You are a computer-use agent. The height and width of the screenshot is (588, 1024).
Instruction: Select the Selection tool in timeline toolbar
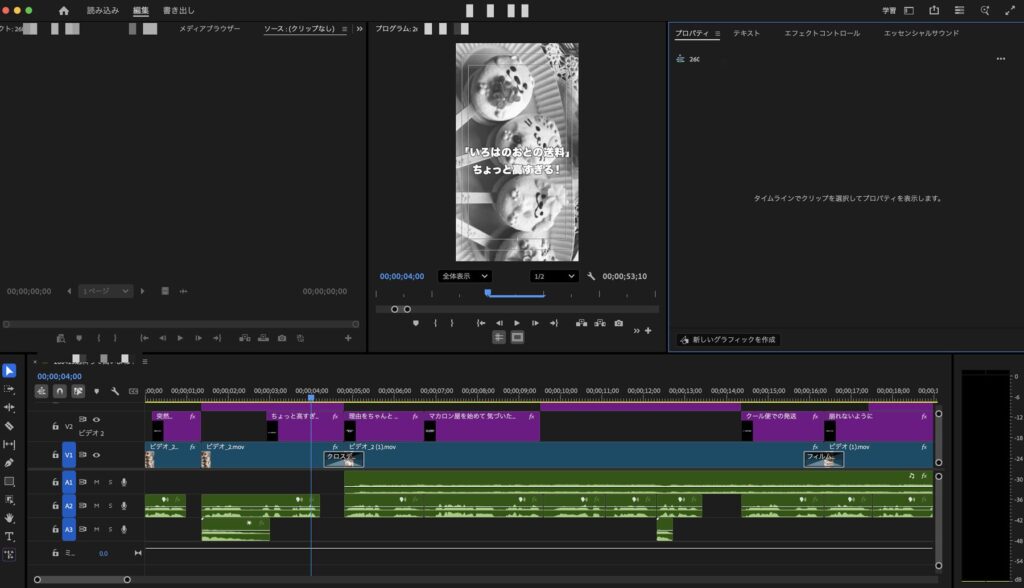10,370
